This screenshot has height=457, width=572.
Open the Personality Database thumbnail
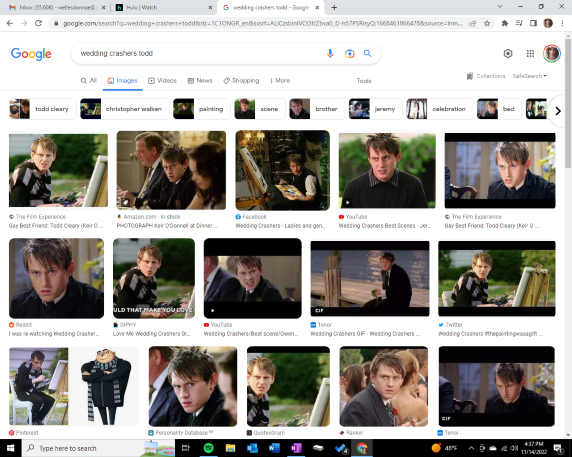193,386
